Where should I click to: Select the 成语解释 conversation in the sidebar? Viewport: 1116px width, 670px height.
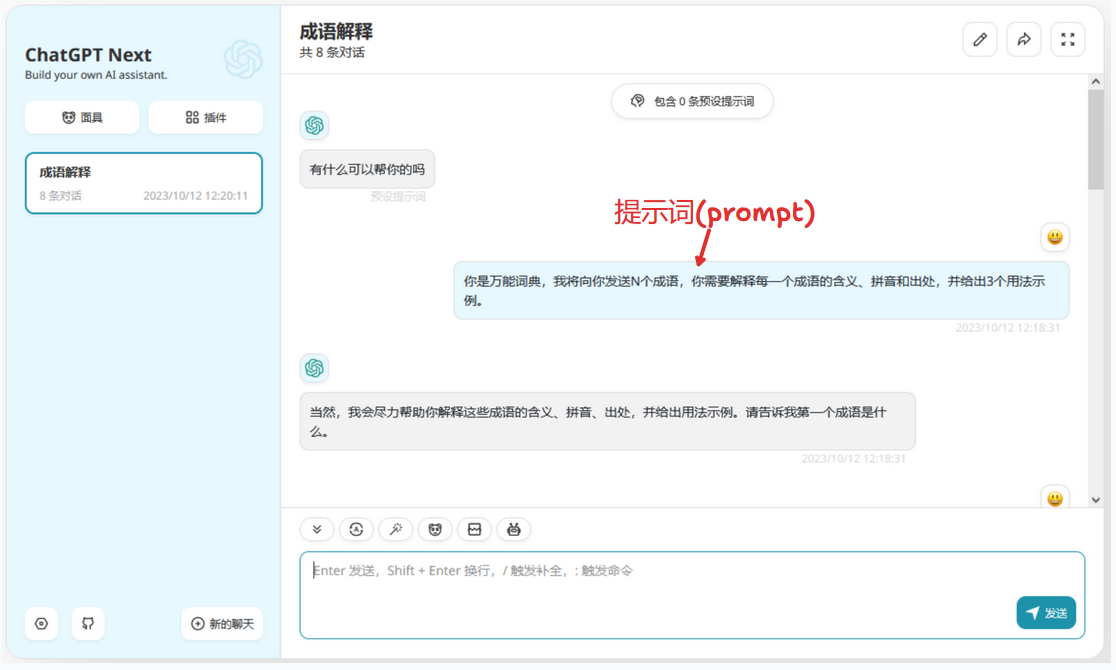143,183
